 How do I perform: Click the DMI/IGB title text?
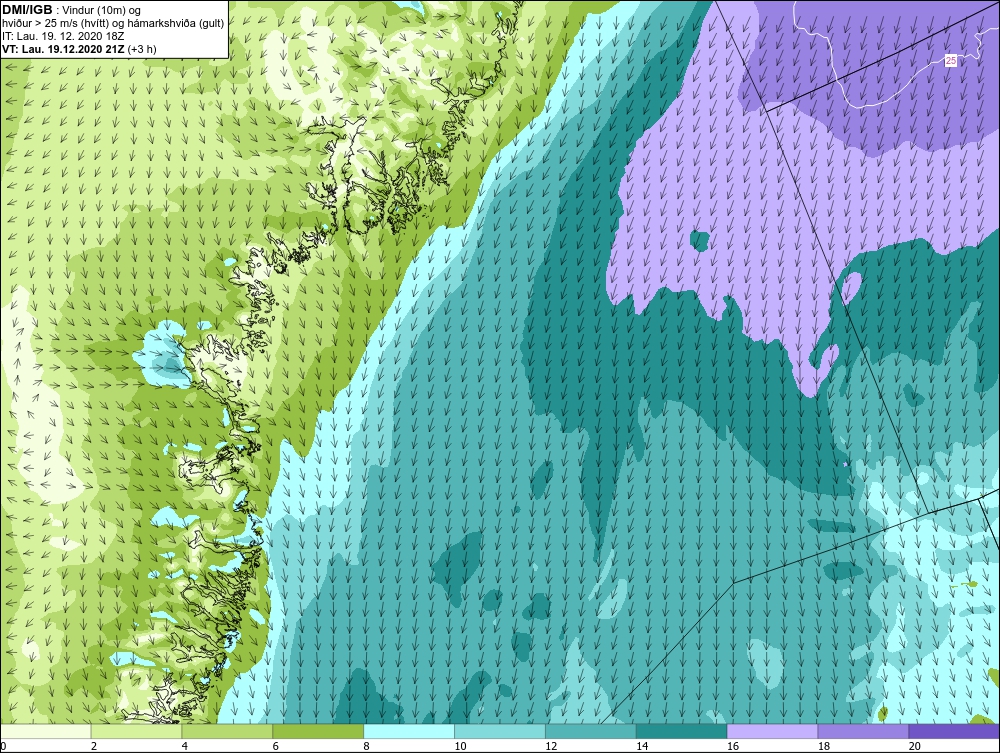click(x=27, y=10)
